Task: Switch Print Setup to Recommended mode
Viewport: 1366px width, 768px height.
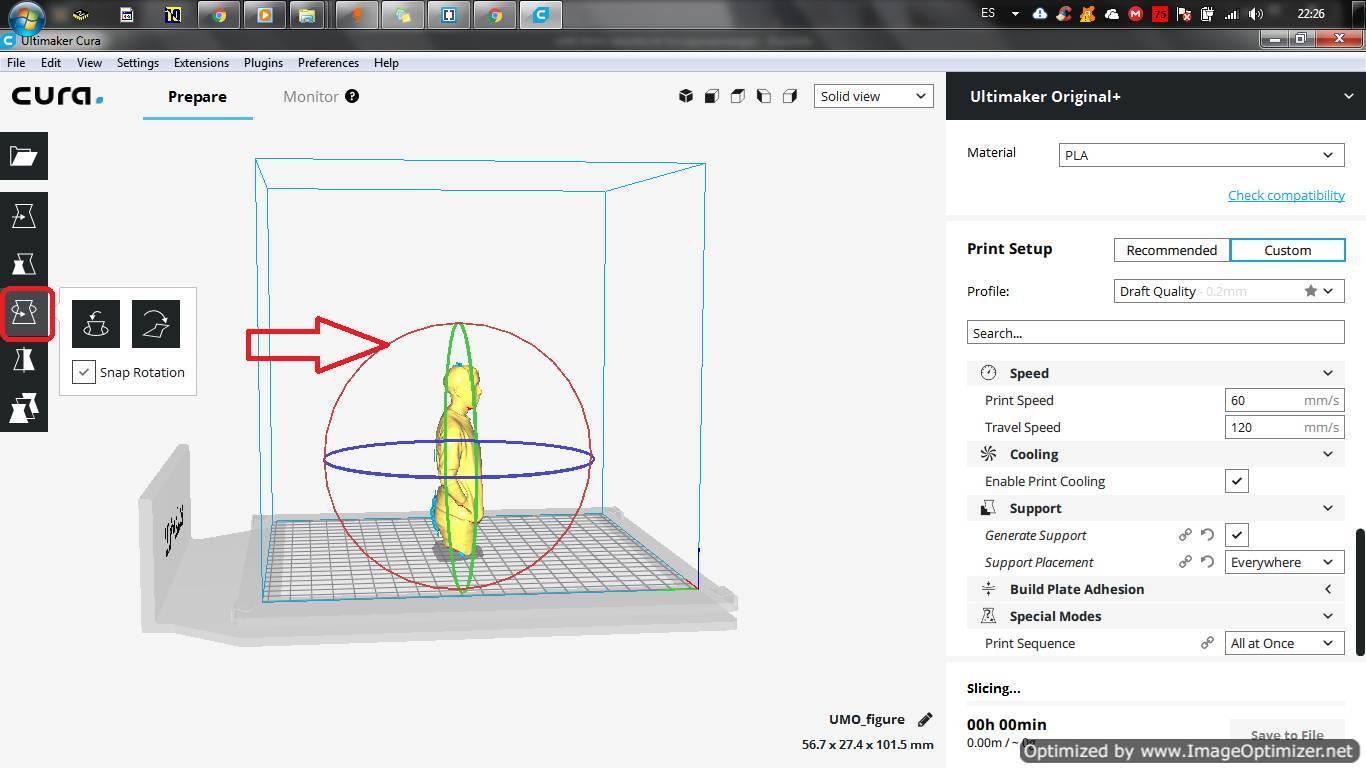Action: [1172, 250]
